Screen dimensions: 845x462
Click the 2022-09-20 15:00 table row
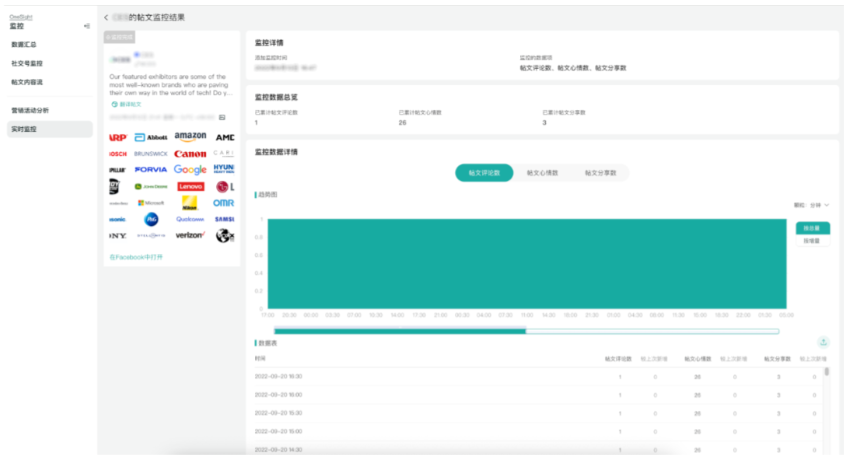tap(539, 432)
